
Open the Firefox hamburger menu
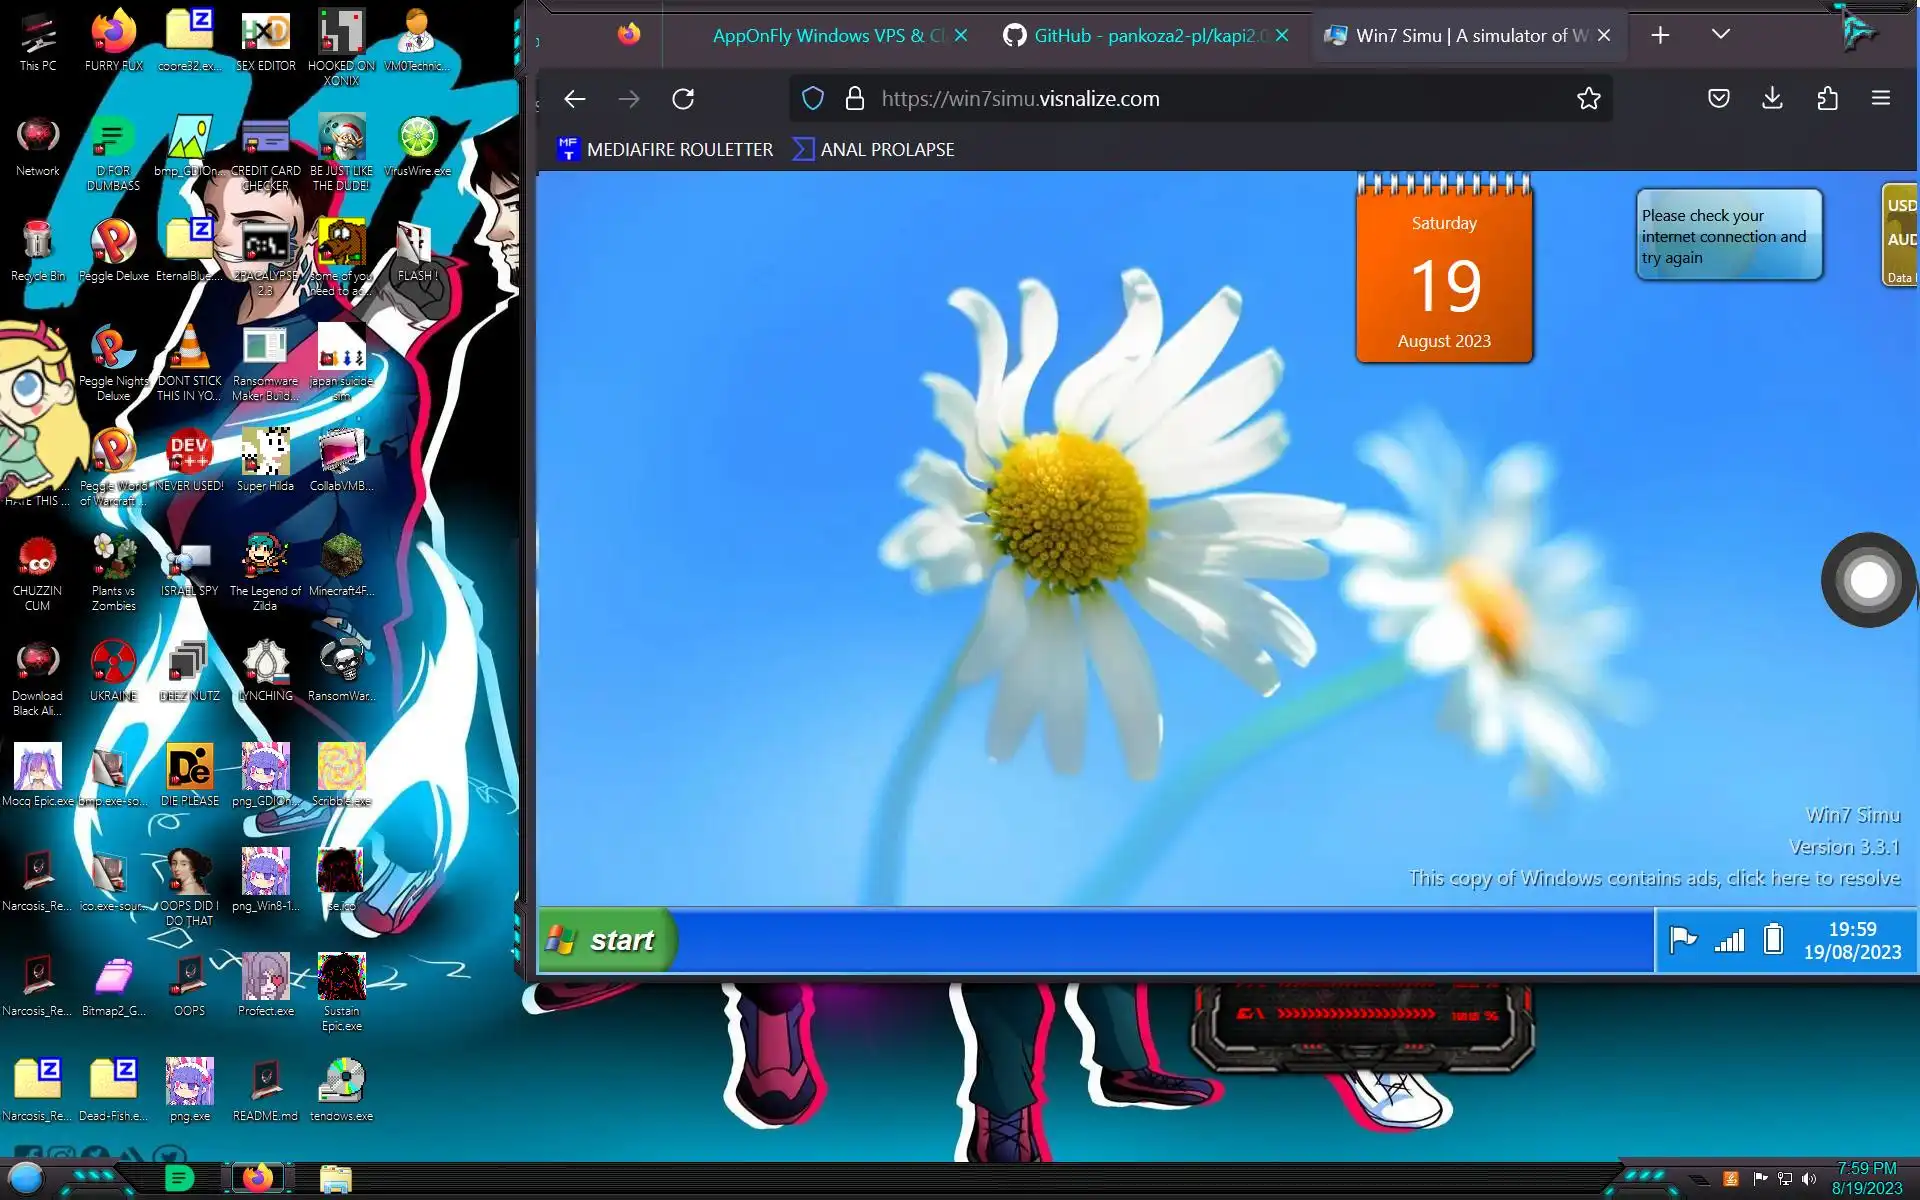(1880, 98)
